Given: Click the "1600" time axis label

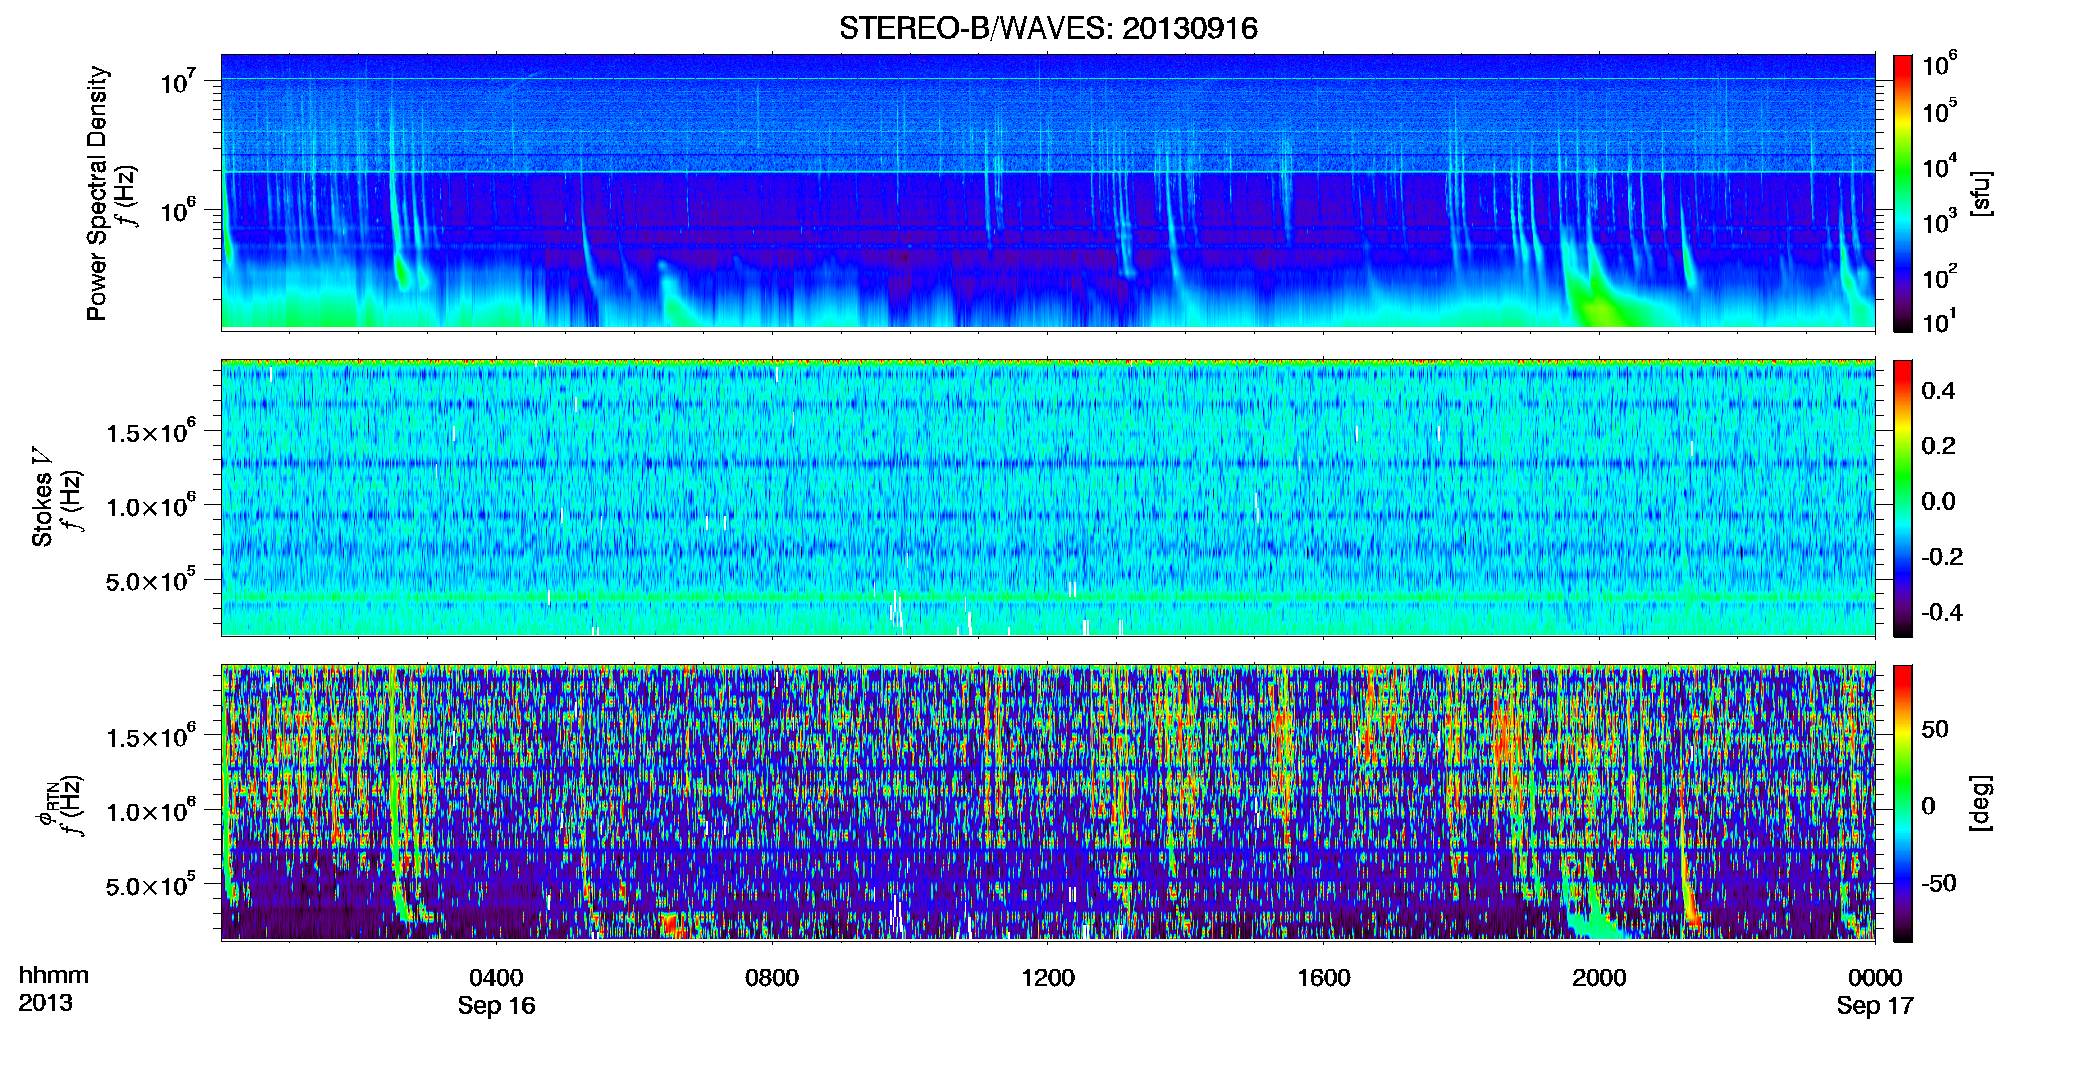Looking at the screenshot, I should (x=1324, y=978).
